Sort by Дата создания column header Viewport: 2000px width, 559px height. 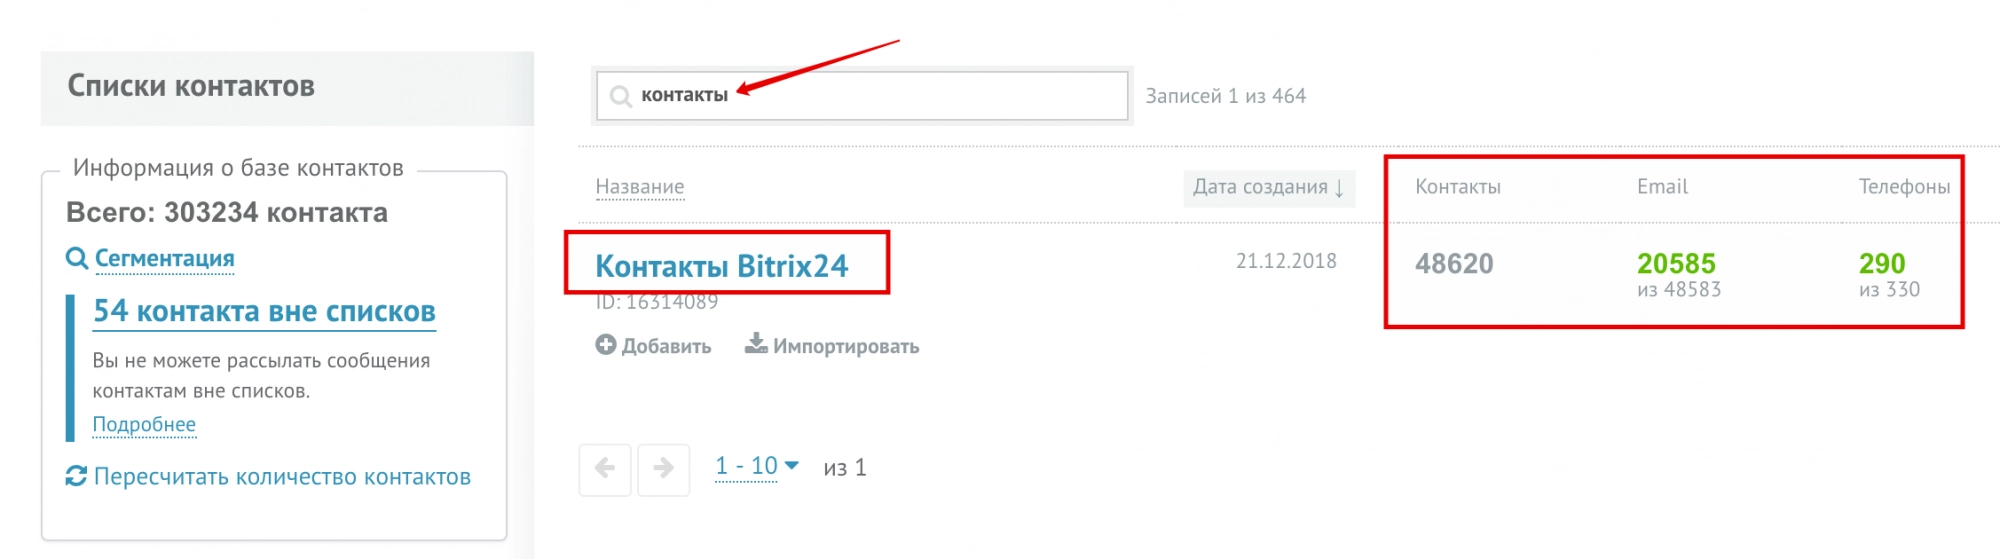(x=1269, y=187)
